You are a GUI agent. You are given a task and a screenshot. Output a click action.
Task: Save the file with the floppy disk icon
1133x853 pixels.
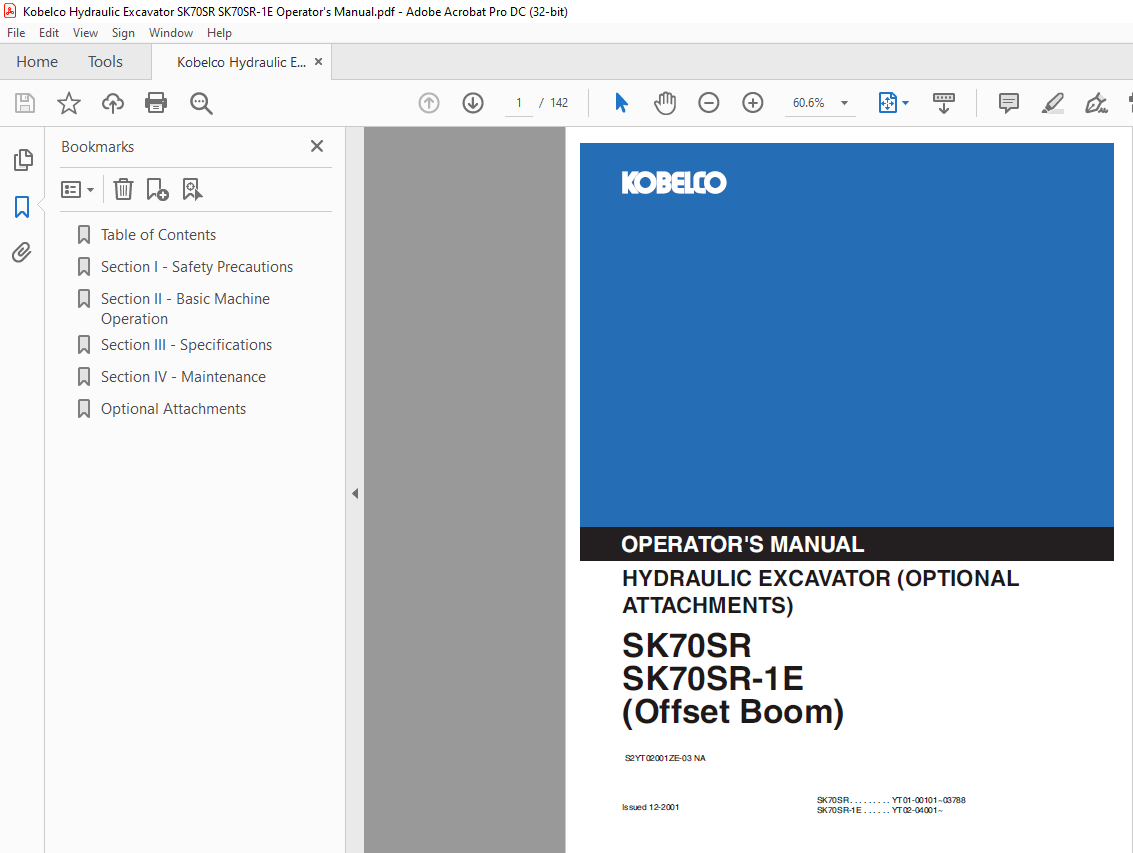point(25,103)
